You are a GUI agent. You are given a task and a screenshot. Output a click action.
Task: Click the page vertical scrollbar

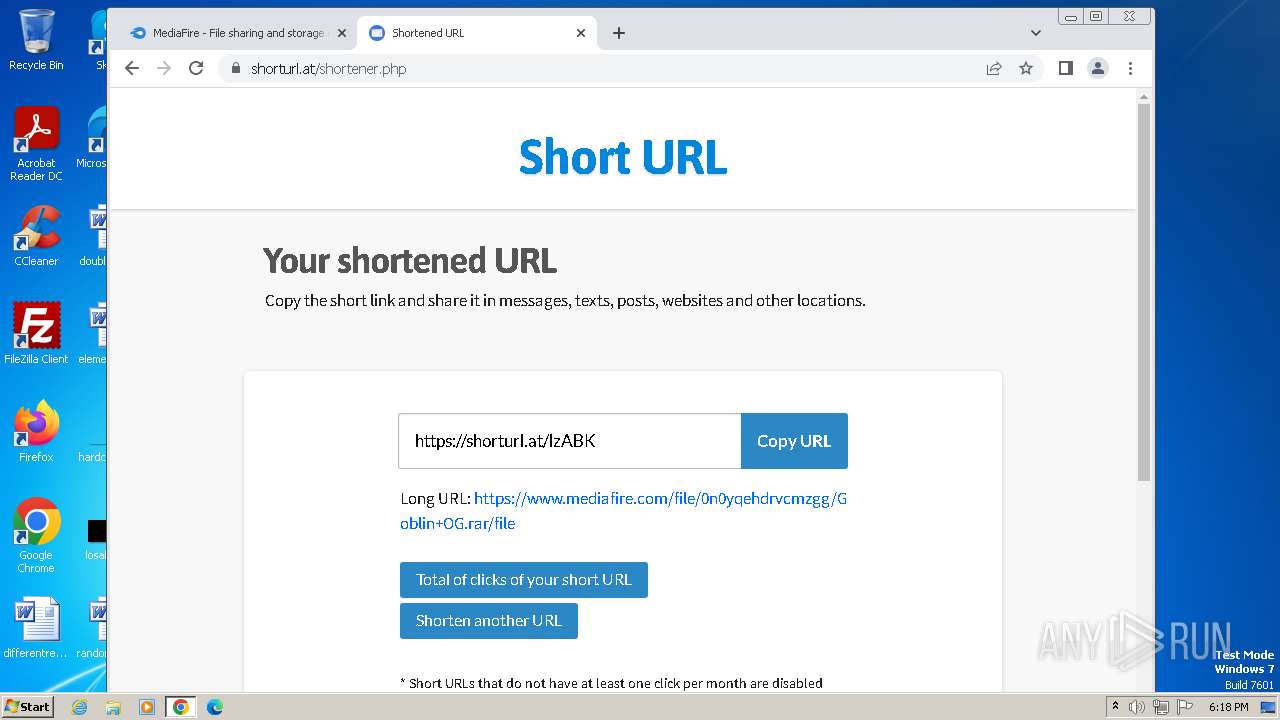1144,290
